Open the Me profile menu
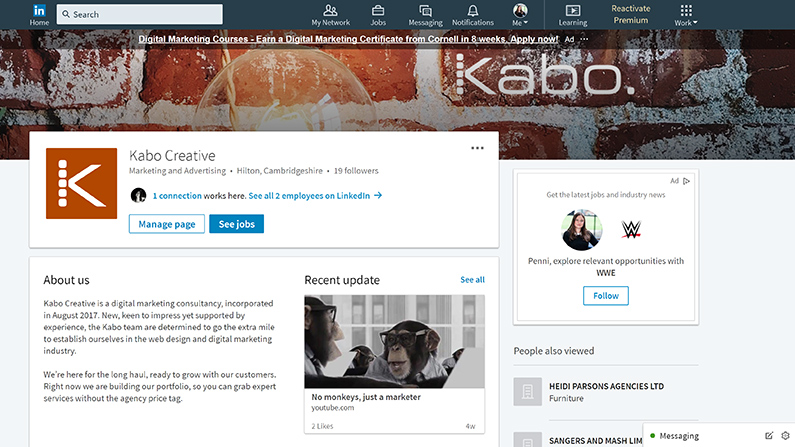795x447 pixels. [520, 15]
